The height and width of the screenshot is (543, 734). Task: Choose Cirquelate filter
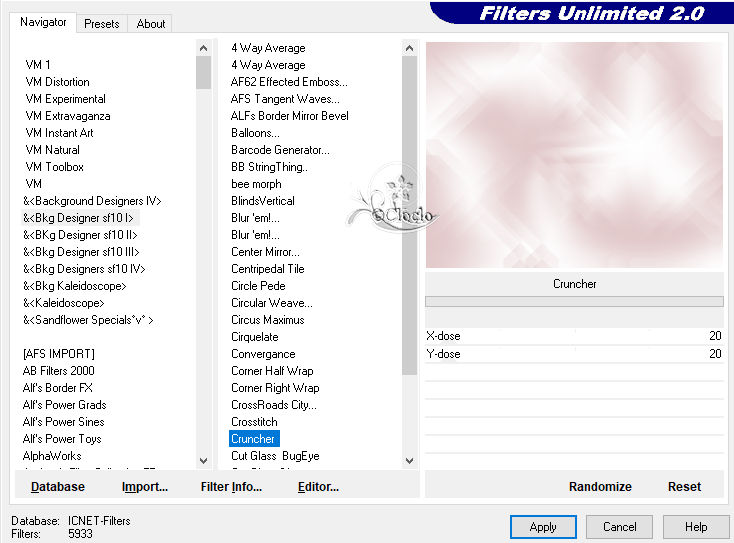[x=255, y=337]
